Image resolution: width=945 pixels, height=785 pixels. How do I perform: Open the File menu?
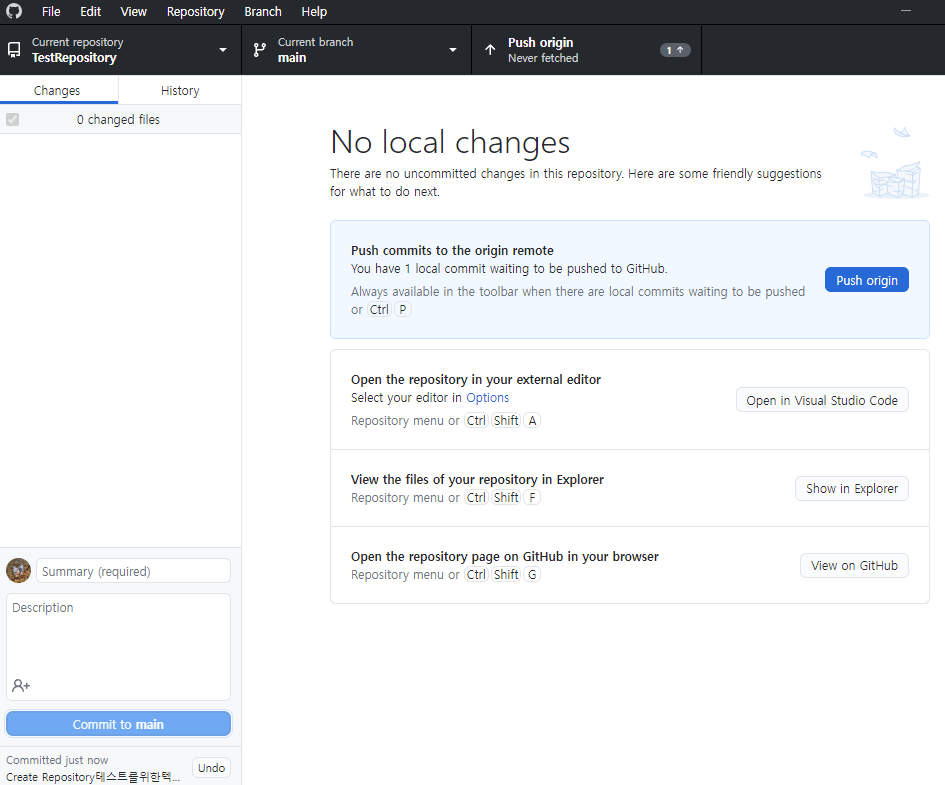click(51, 11)
